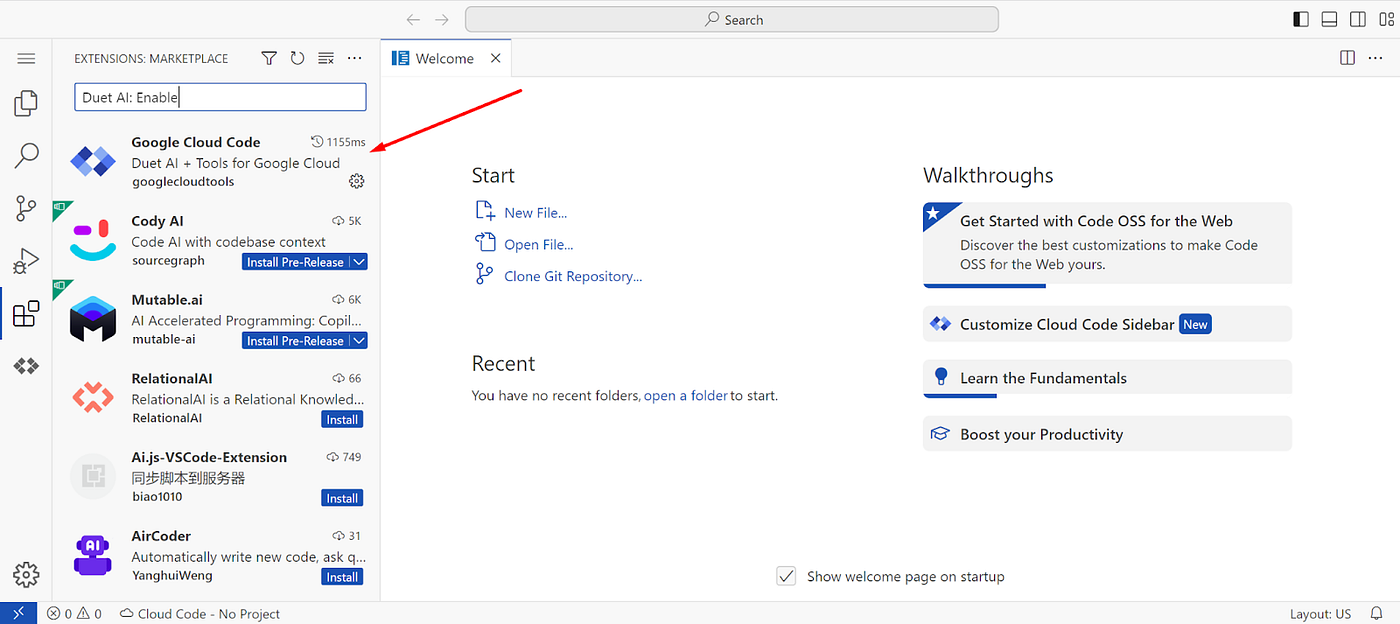
Task: Click the Open File... link
Action: coord(538,244)
